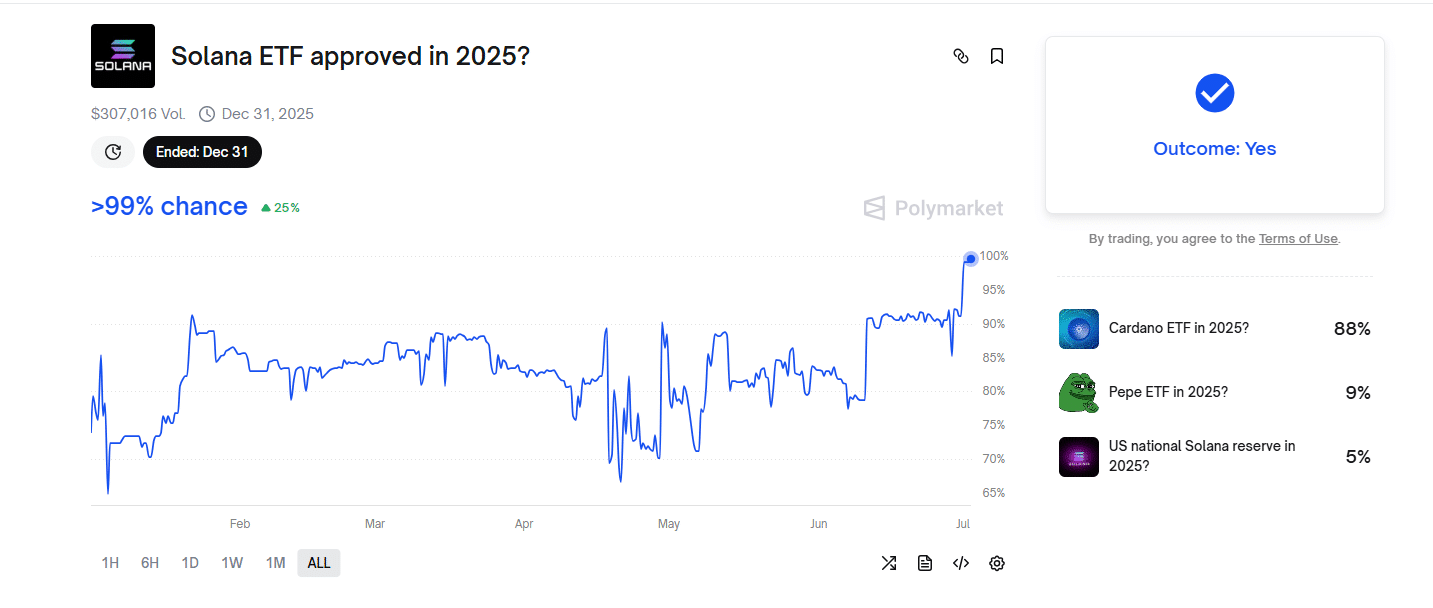
Task: Select the 1D time range
Action: coord(190,563)
